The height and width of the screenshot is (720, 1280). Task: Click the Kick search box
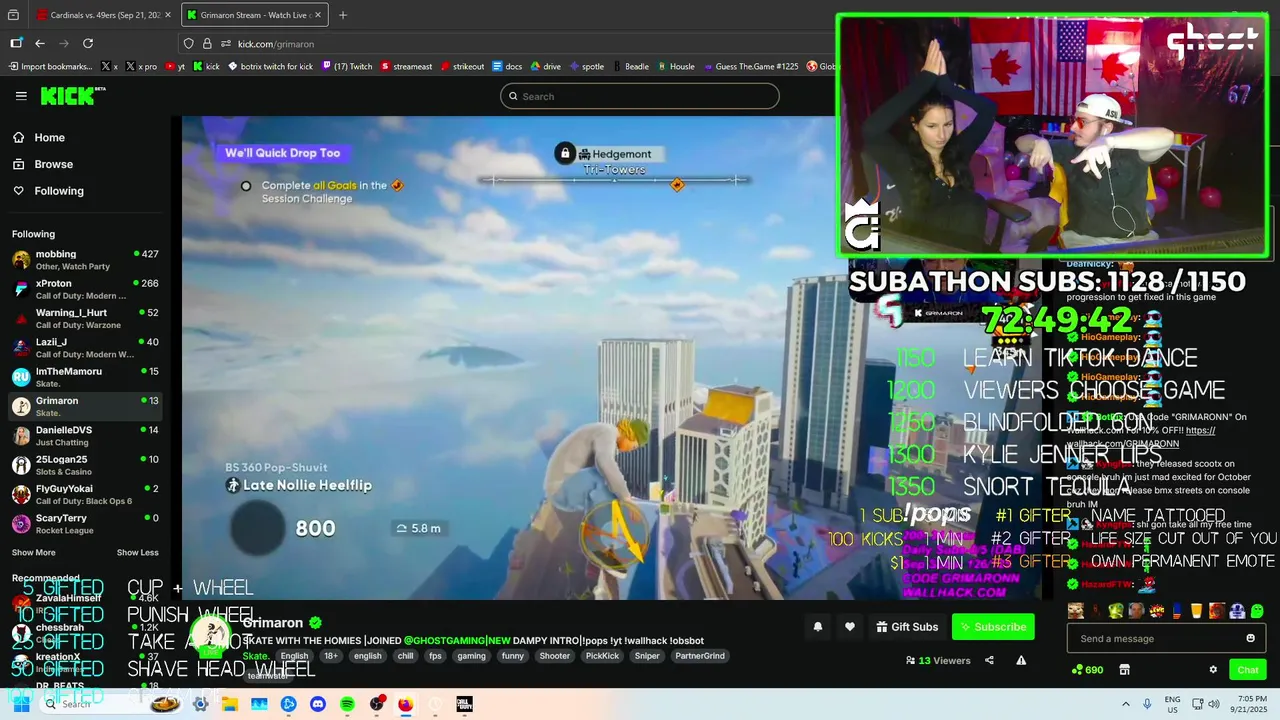640,96
